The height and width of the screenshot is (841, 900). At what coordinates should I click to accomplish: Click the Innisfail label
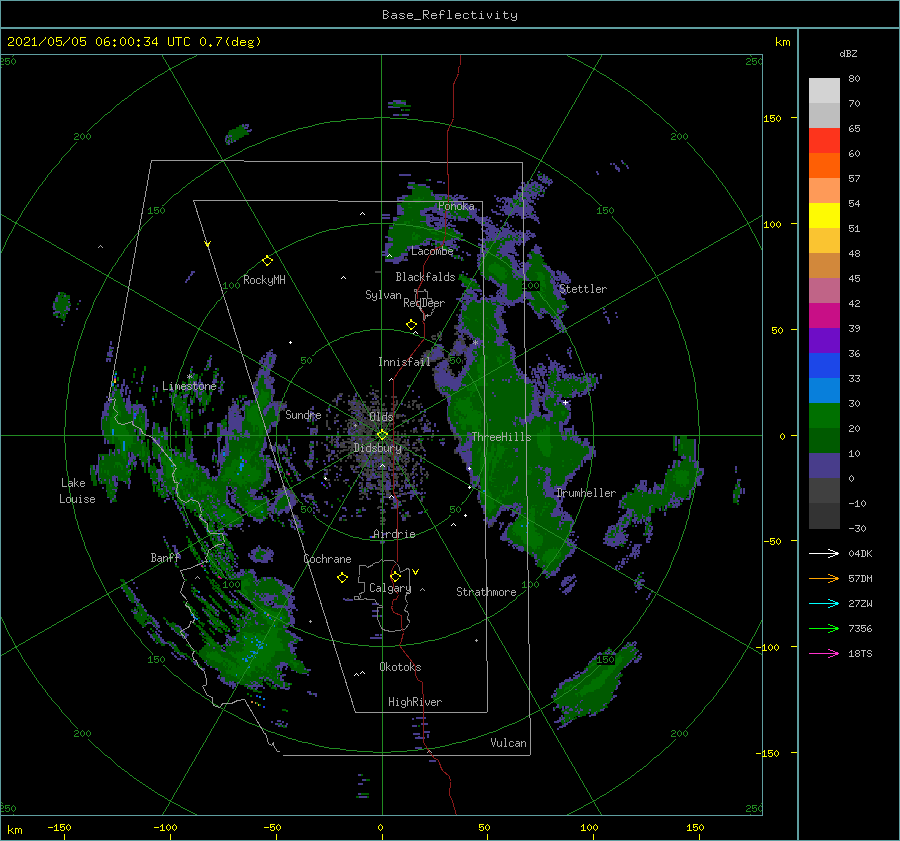pyautogui.click(x=404, y=362)
